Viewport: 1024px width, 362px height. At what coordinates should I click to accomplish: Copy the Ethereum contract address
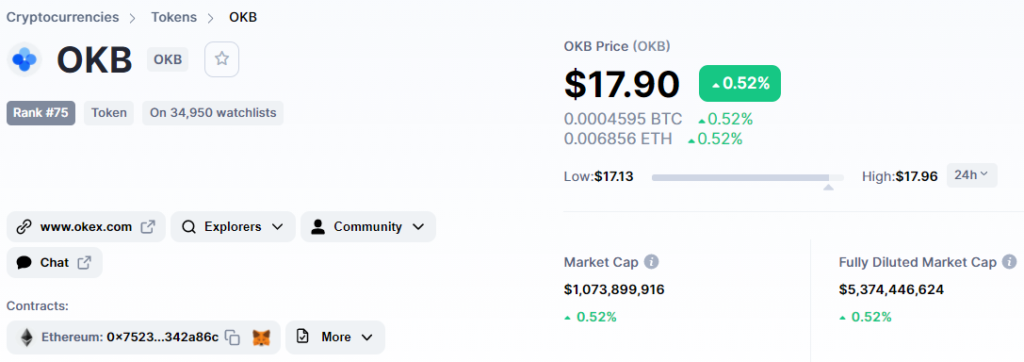(232, 337)
